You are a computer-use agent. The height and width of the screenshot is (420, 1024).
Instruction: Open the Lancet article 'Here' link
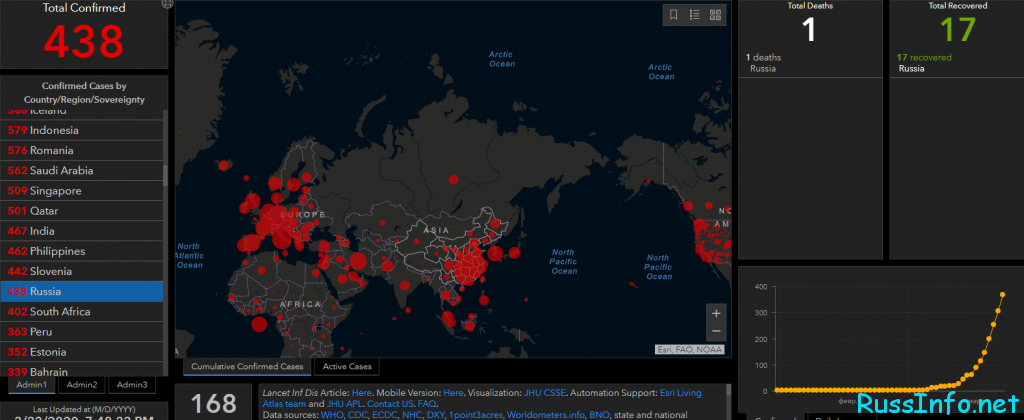click(x=361, y=393)
